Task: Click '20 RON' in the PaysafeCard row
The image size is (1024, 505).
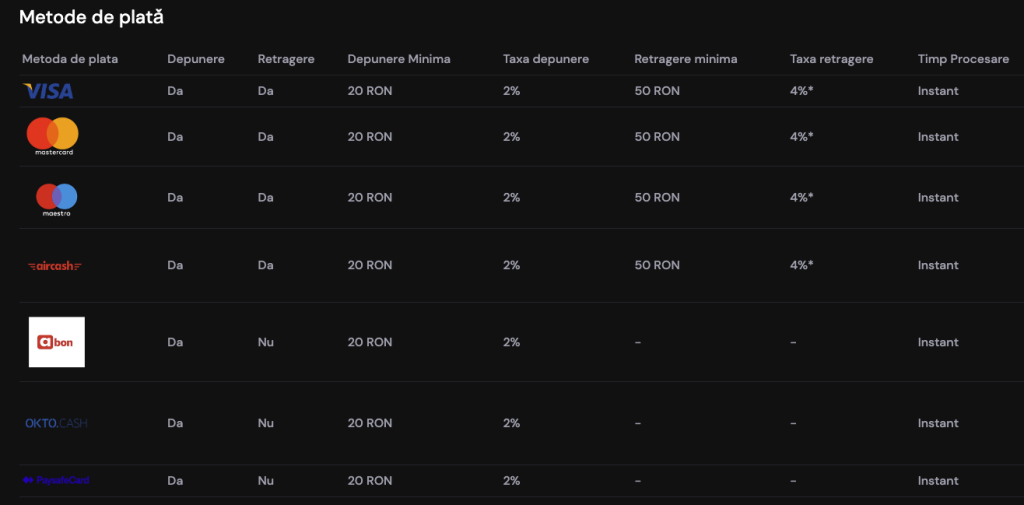Action: pyautogui.click(x=370, y=481)
